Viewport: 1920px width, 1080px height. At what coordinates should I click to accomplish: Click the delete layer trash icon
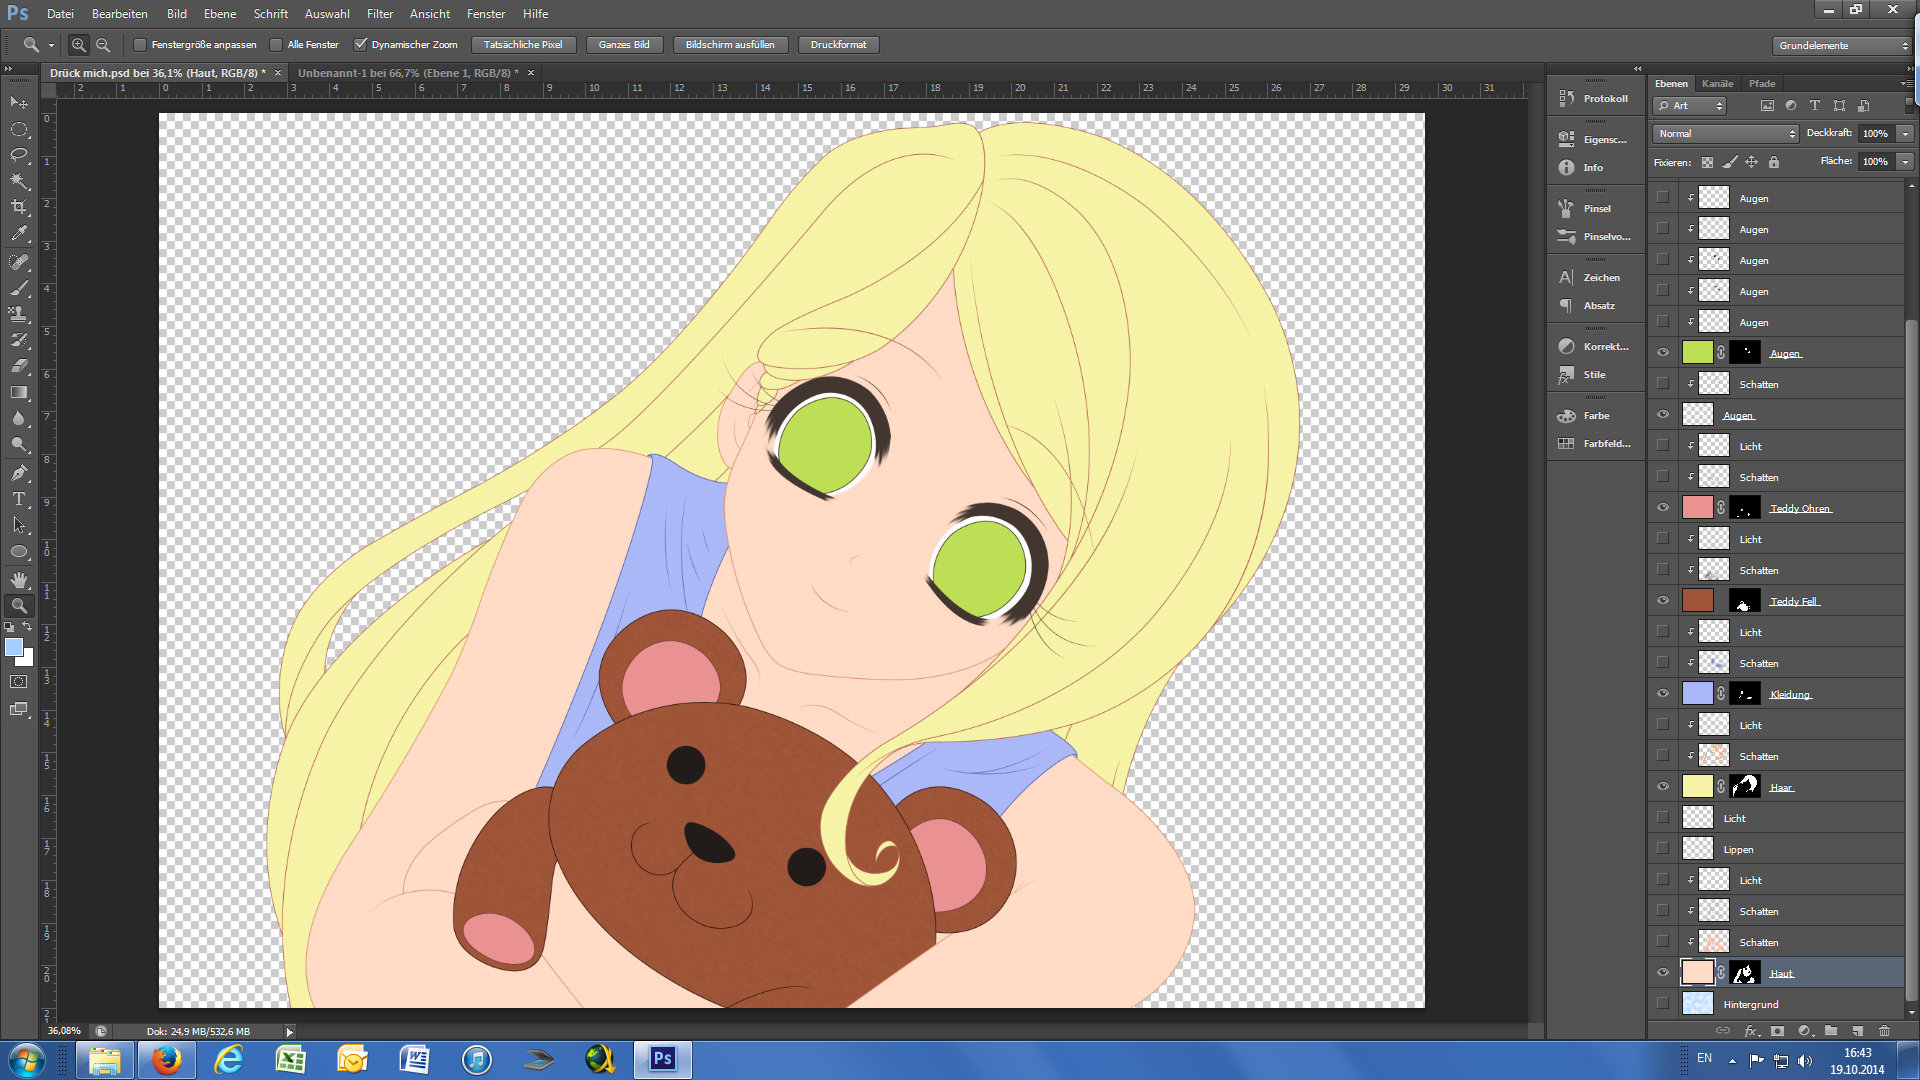coord(1884,1031)
